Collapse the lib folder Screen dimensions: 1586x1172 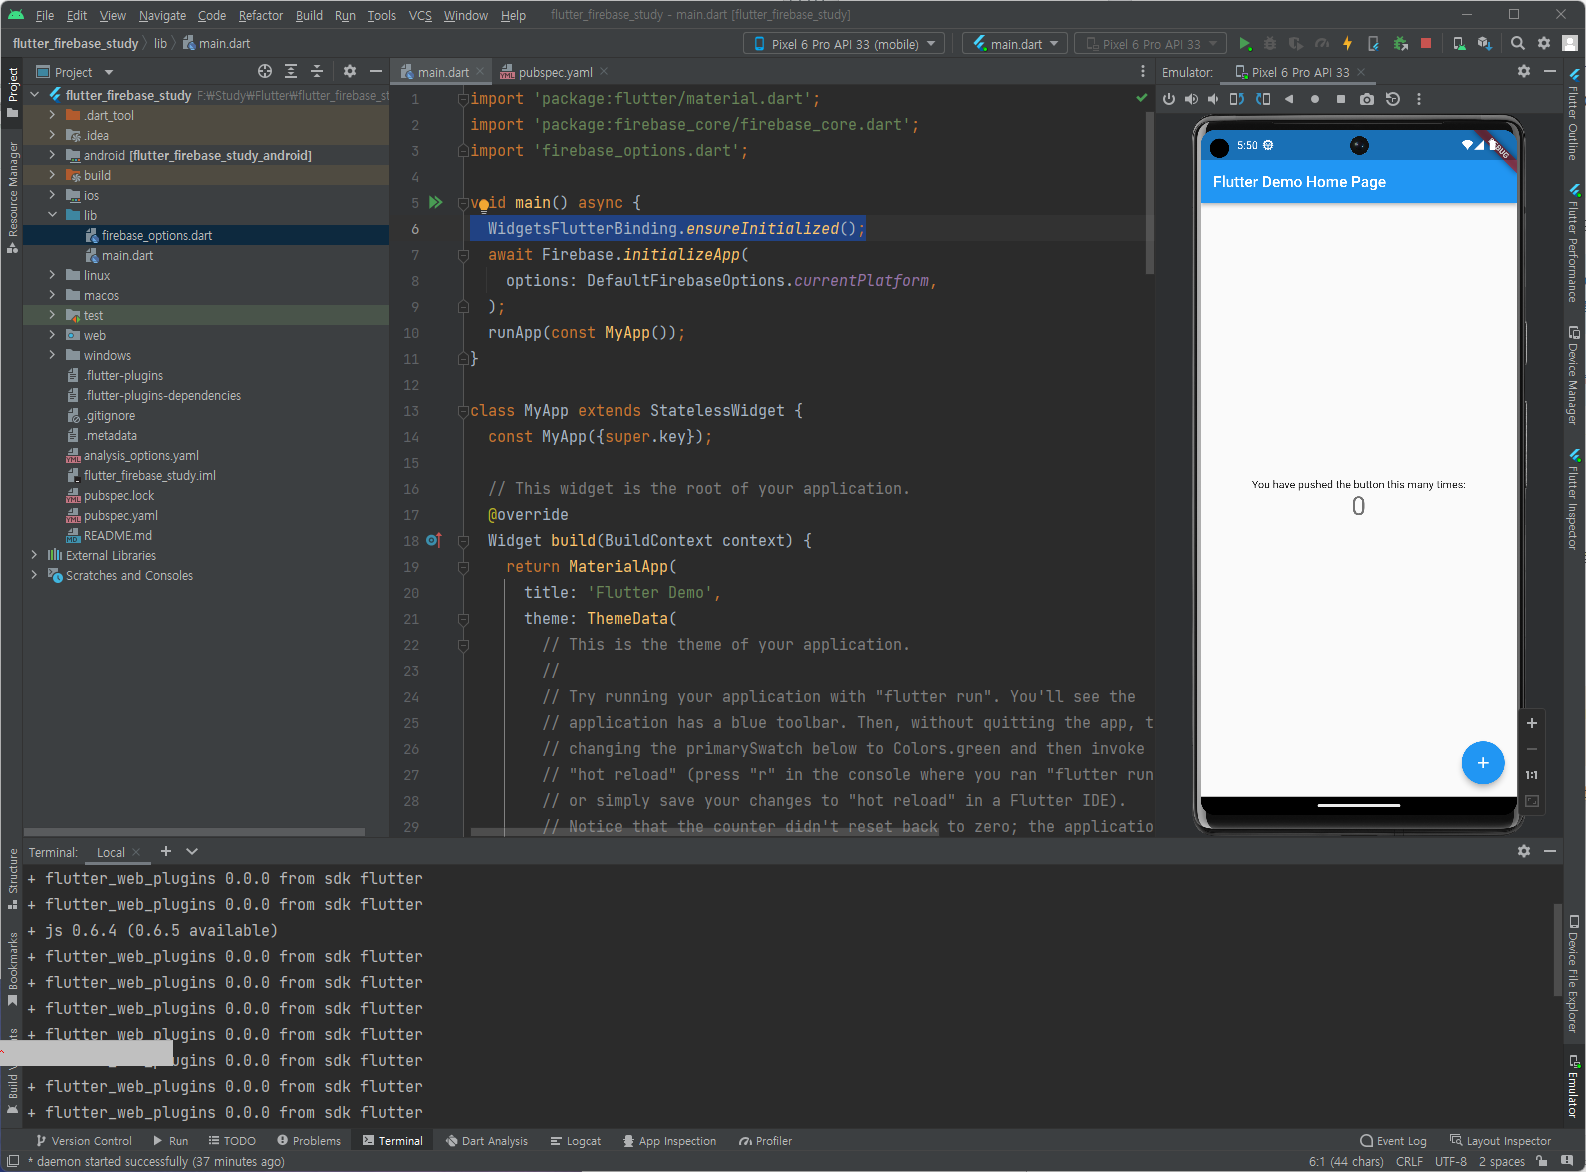click(x=53, y=215)
